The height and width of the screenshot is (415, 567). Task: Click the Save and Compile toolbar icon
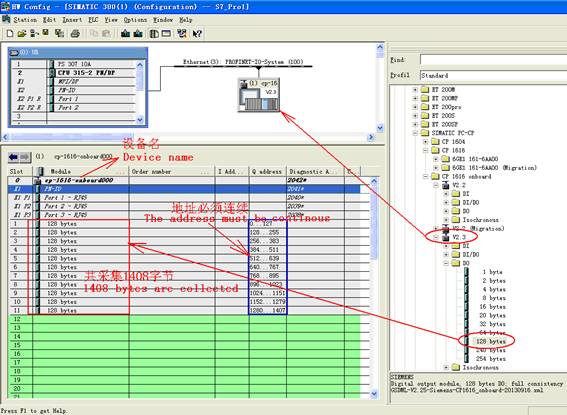coord(59,34)
